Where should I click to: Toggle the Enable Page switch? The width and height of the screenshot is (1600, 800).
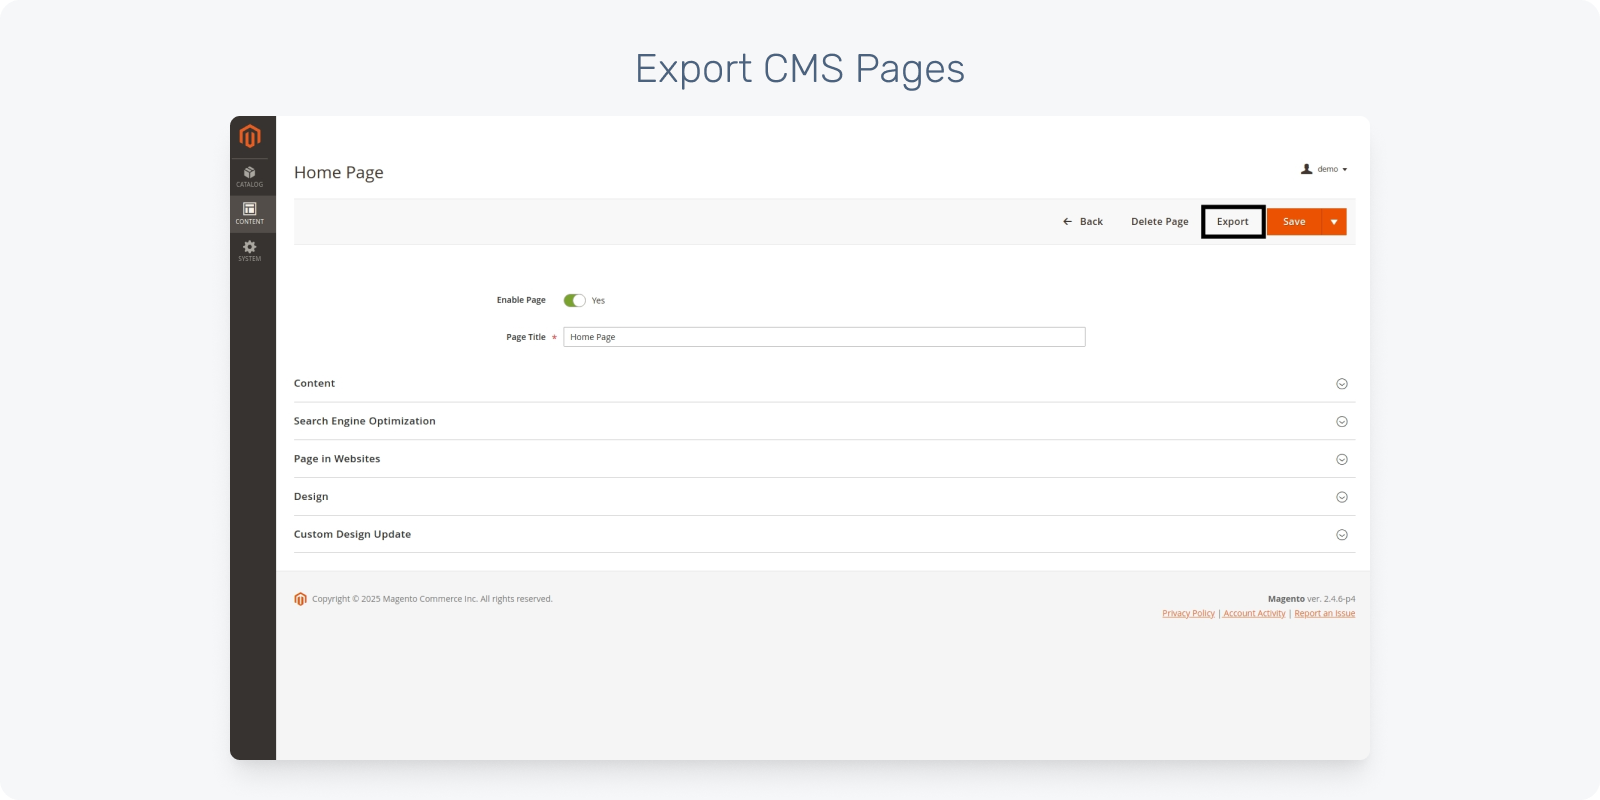574,300
